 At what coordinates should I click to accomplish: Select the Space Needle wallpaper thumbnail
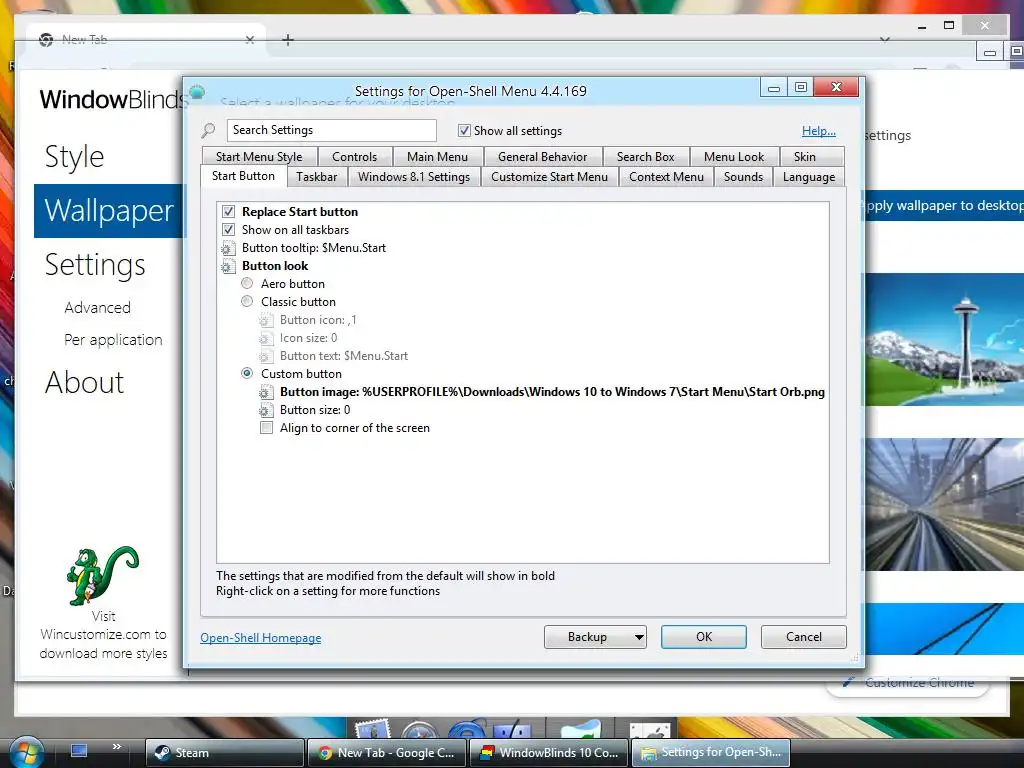[944, 340]
